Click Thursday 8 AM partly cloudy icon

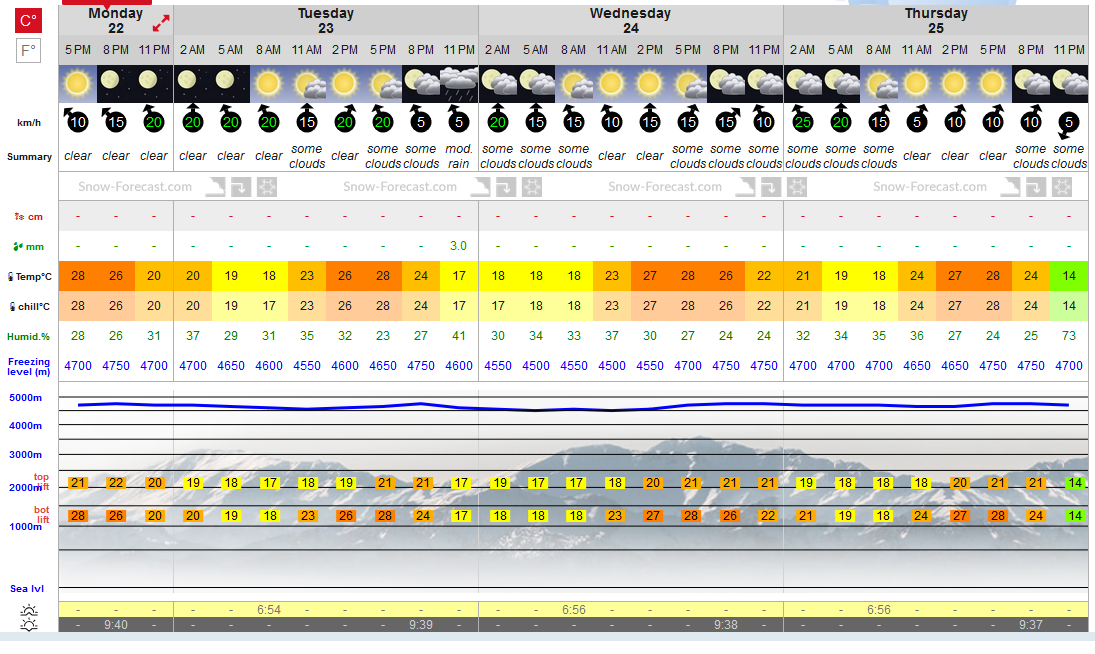[x=879, y=84]
